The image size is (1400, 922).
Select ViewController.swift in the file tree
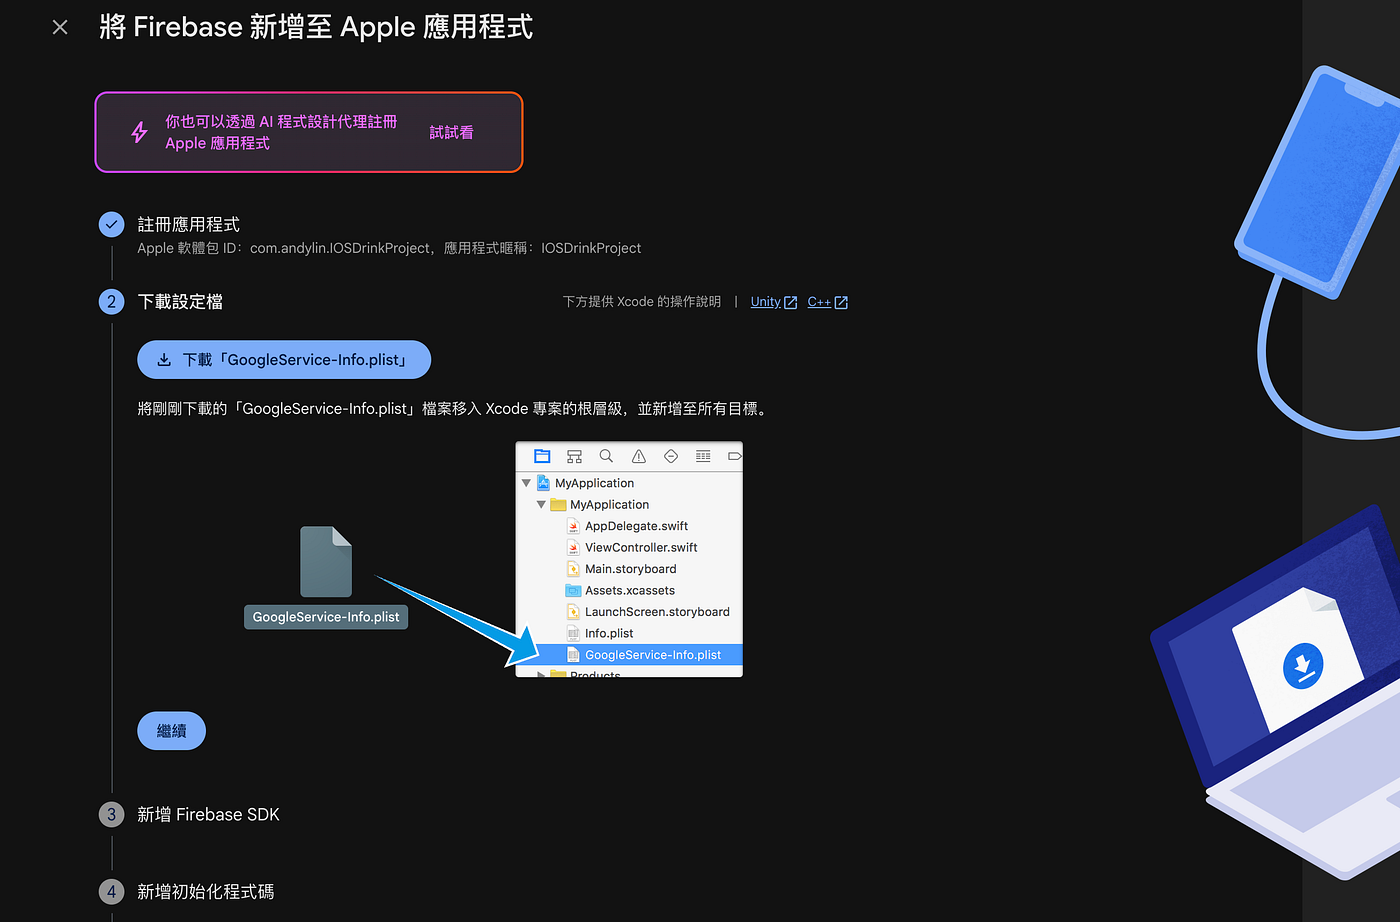point(629,548)
